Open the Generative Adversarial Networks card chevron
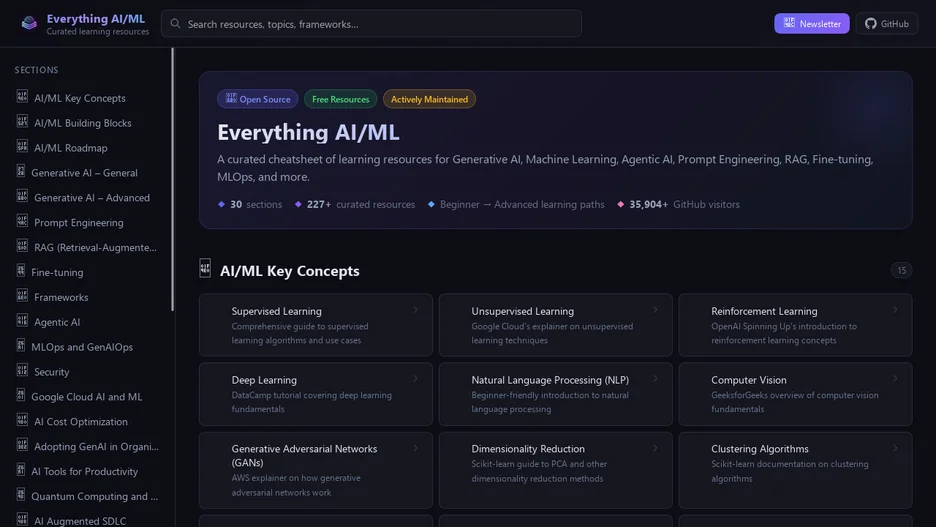 [415, 448]
